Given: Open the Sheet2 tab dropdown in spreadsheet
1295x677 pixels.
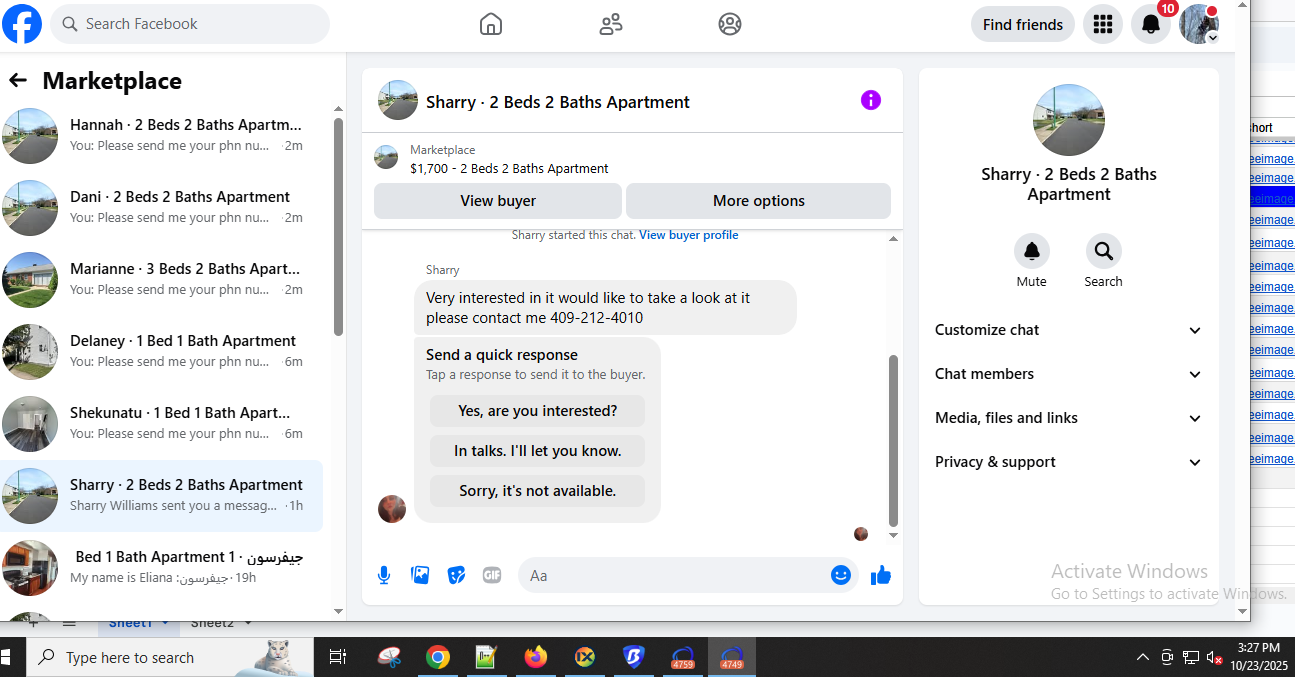Looking at the screenshot, I should point(247,623).
